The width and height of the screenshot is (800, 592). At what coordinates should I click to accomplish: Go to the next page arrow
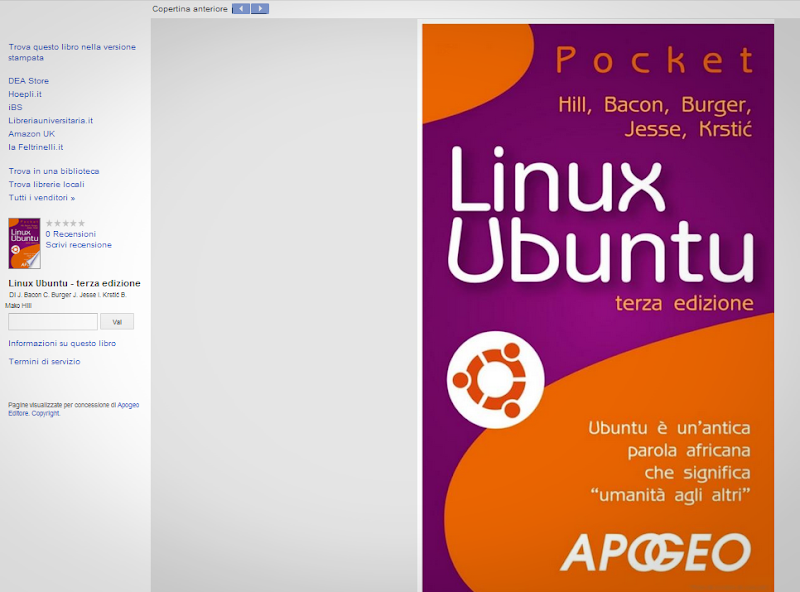[260, 9]
